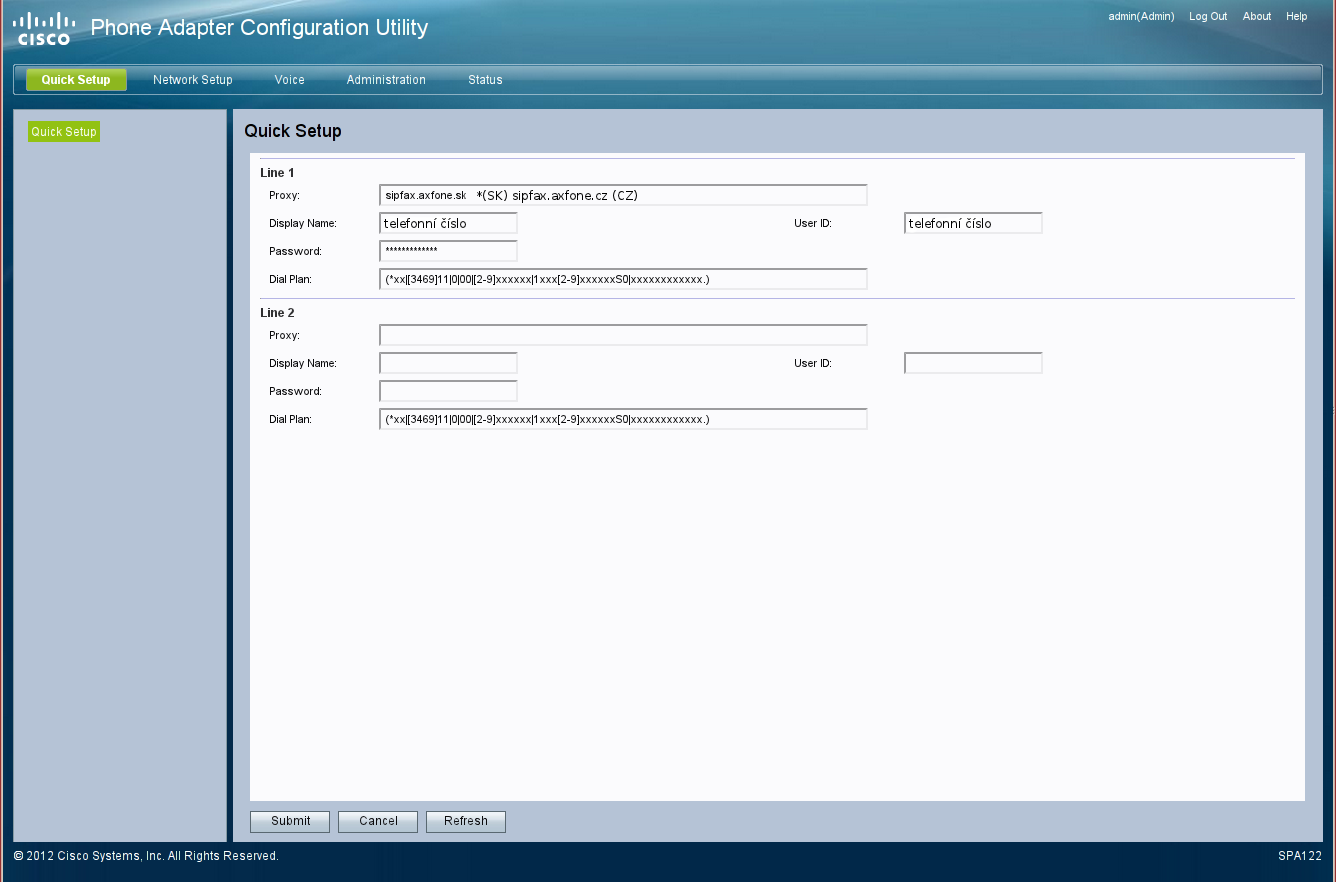Open the About link
The image size is (1336, 882).
pos(1256,17)
